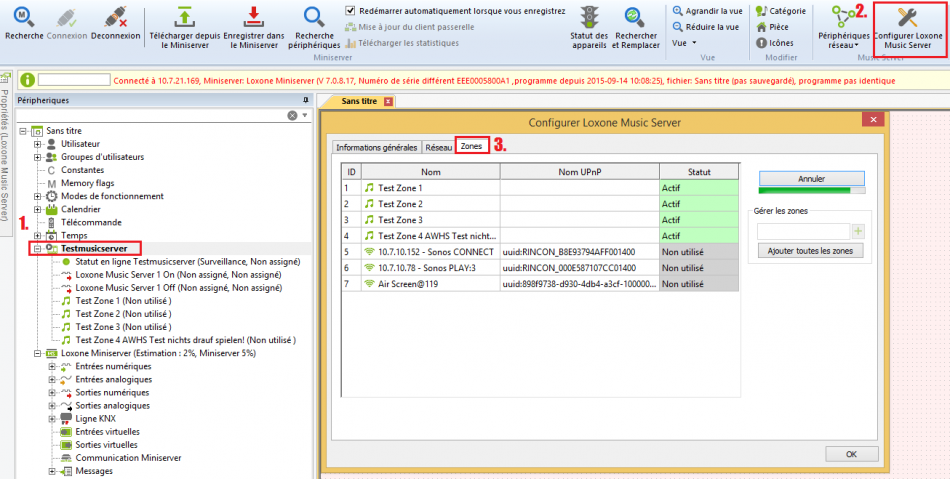The height and width of the screenshot is (479, 950).
Task: Expand the Utilisateur tree node
Action: [38, 144]
